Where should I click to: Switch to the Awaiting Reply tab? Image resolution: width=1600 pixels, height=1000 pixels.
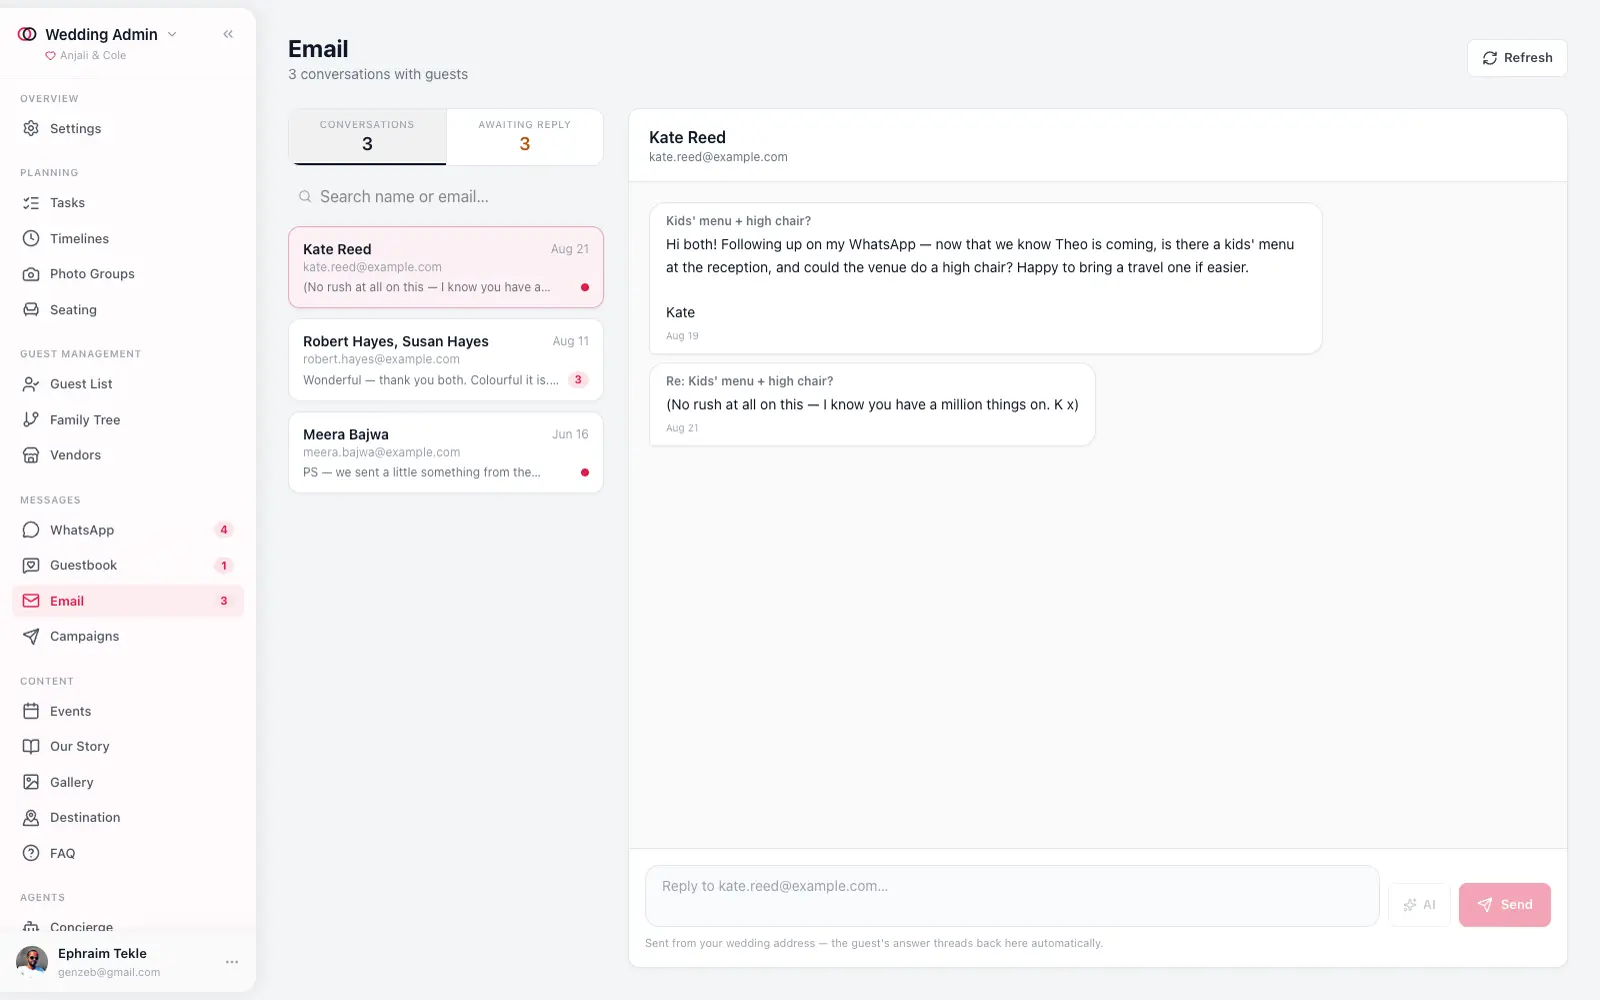coord(524,137)
